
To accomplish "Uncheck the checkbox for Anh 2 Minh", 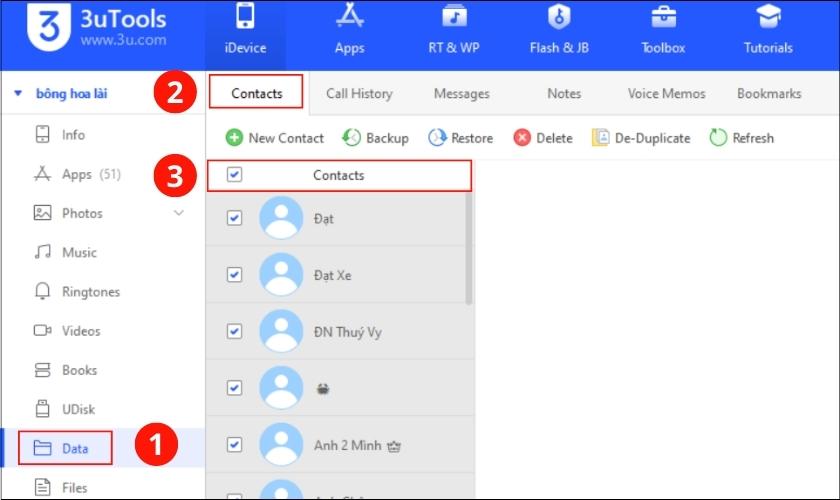I will [x=234, y=444].
